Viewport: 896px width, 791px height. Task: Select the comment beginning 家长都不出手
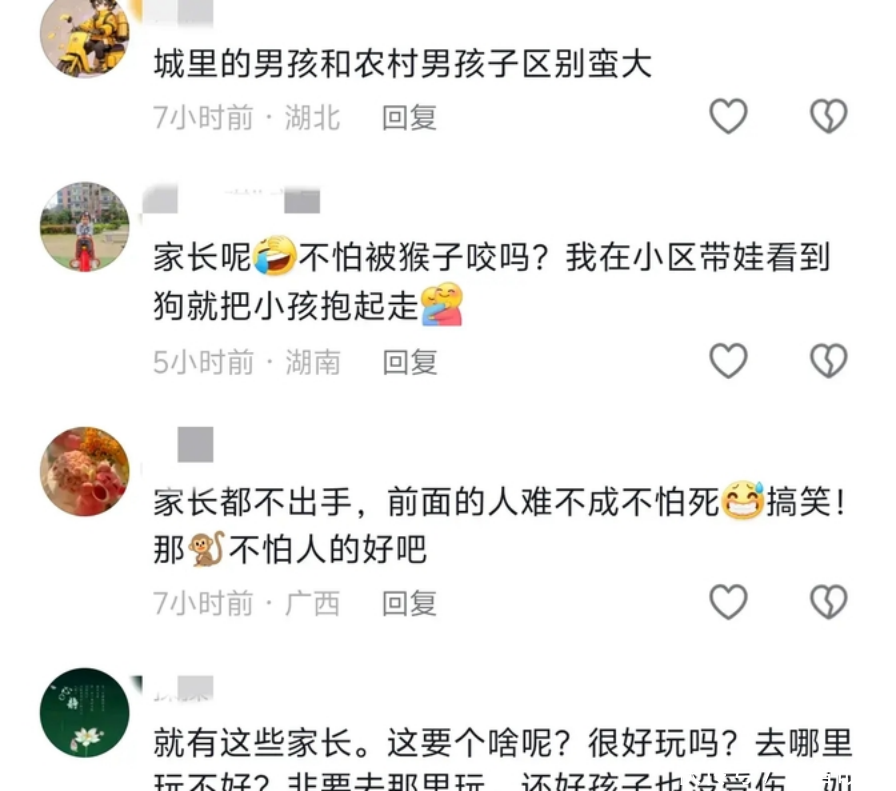(x=500, y=526)
